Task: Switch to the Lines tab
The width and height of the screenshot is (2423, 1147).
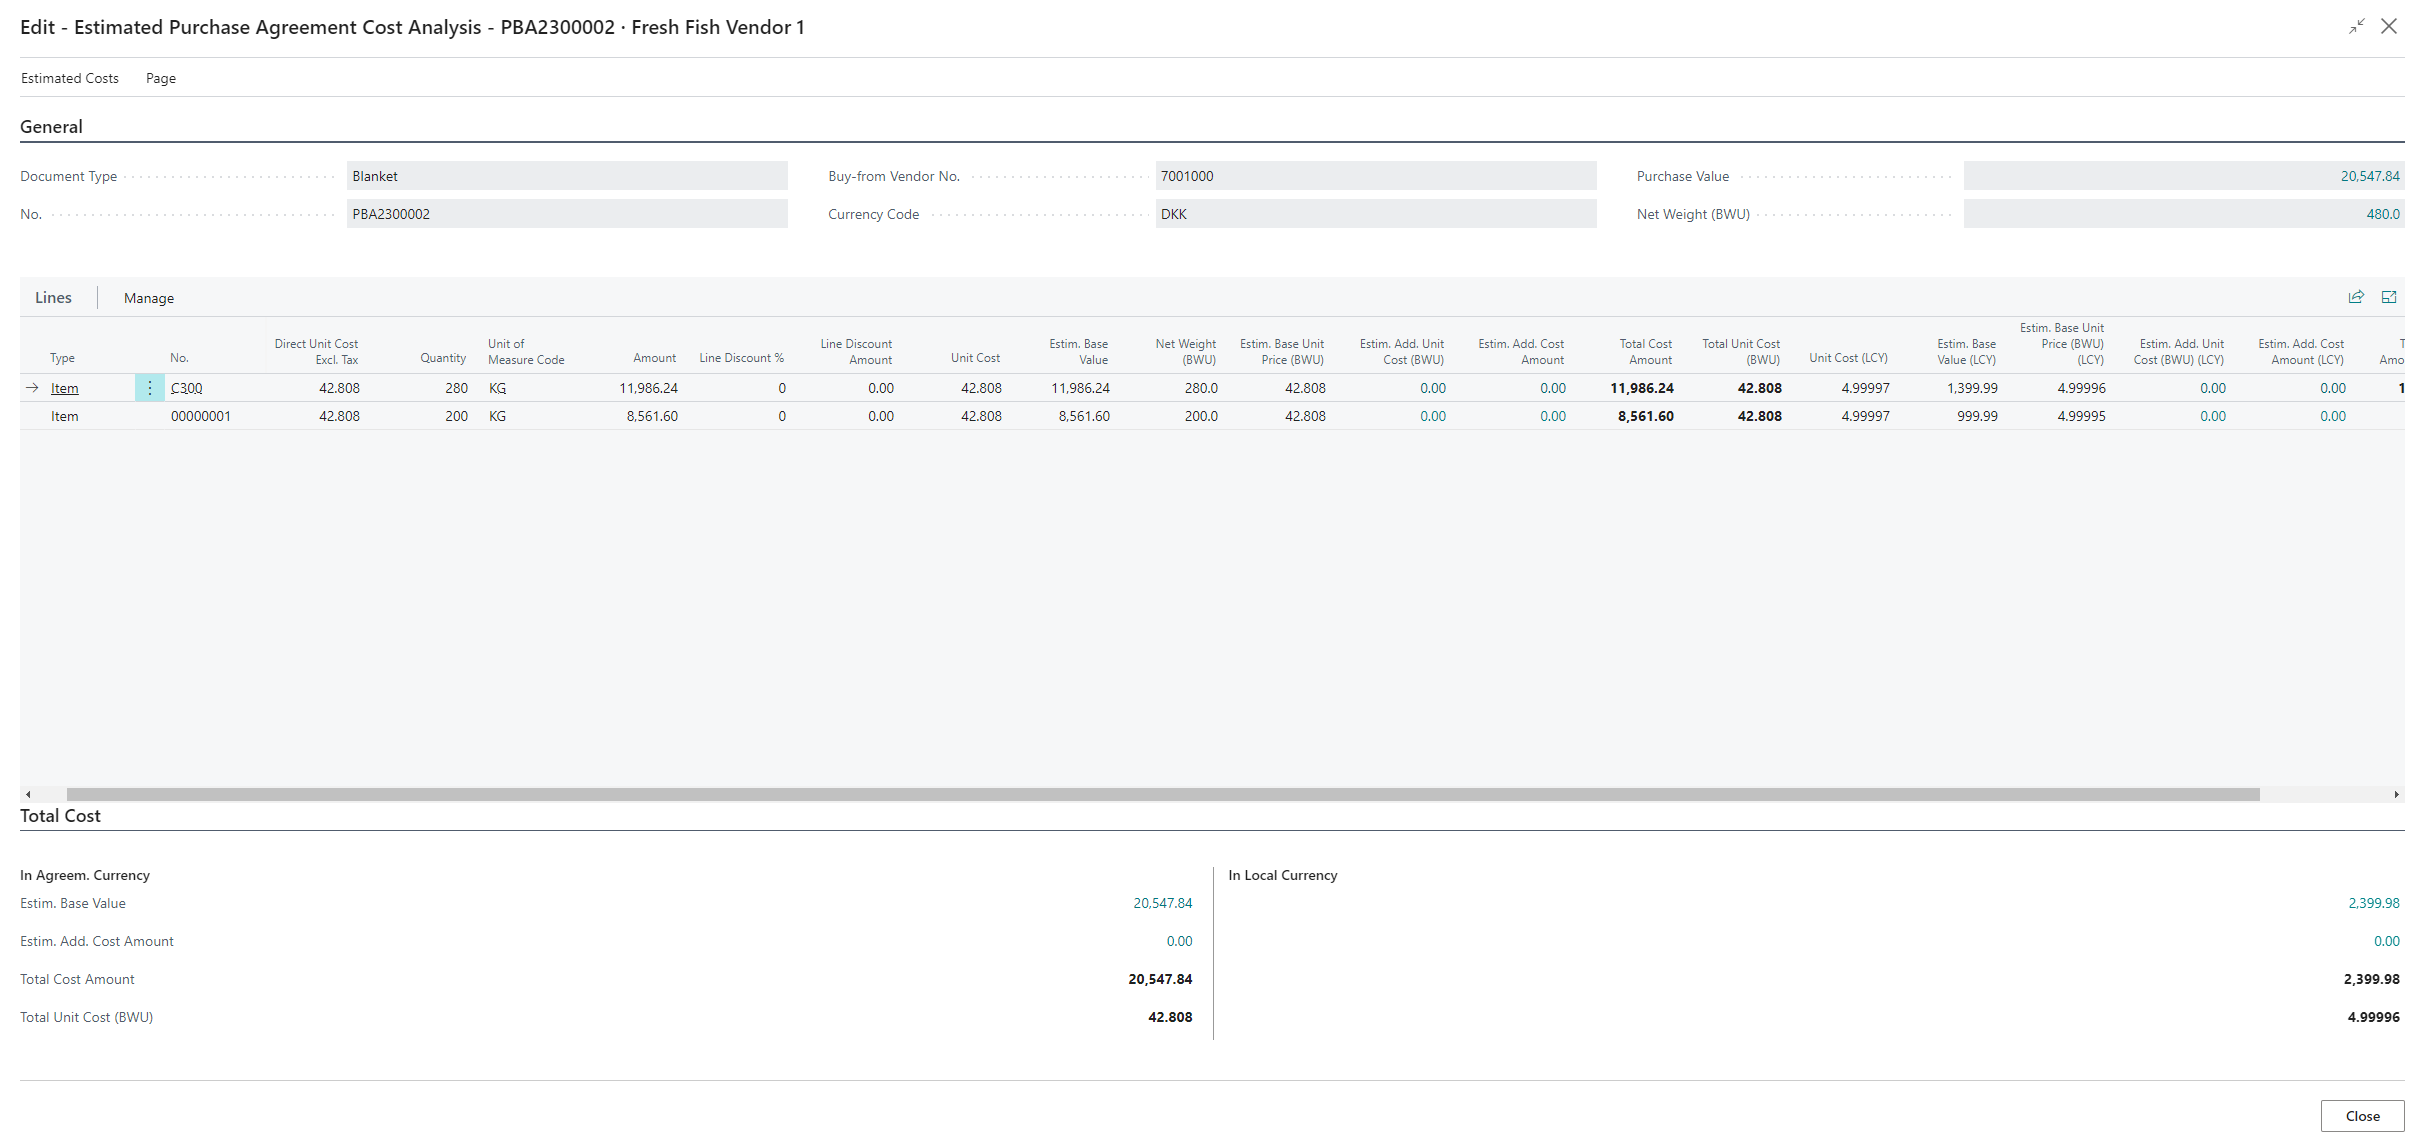Action: coord(53,298)
